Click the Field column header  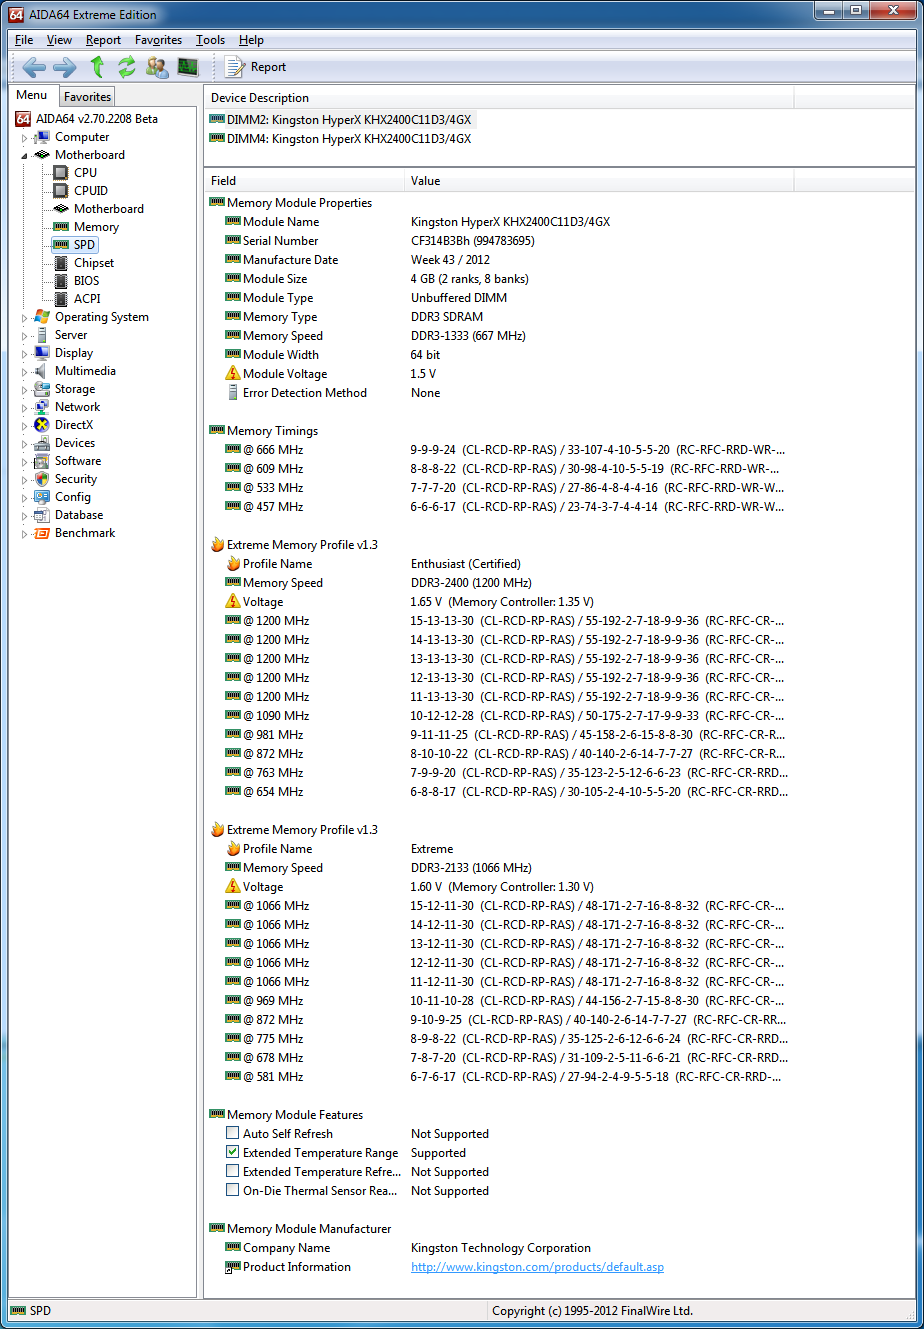pos(304,181)
